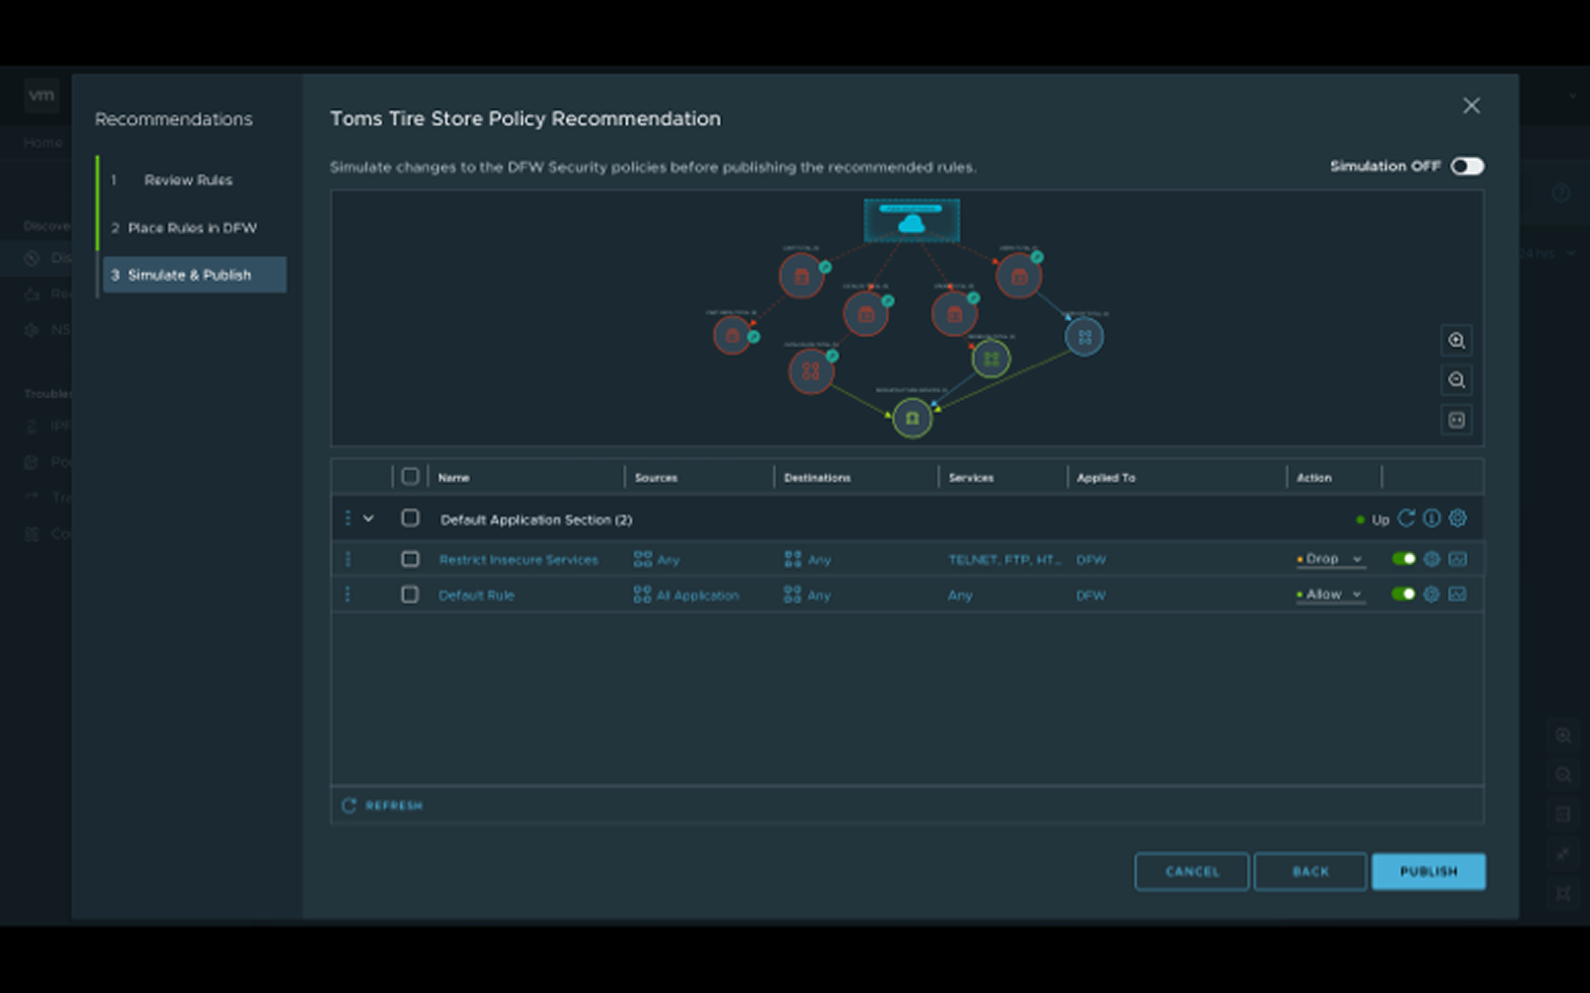The image size is (1590, 993).
Task: Click fit-to-screen icon on topology map
Action: point(1456,420)
